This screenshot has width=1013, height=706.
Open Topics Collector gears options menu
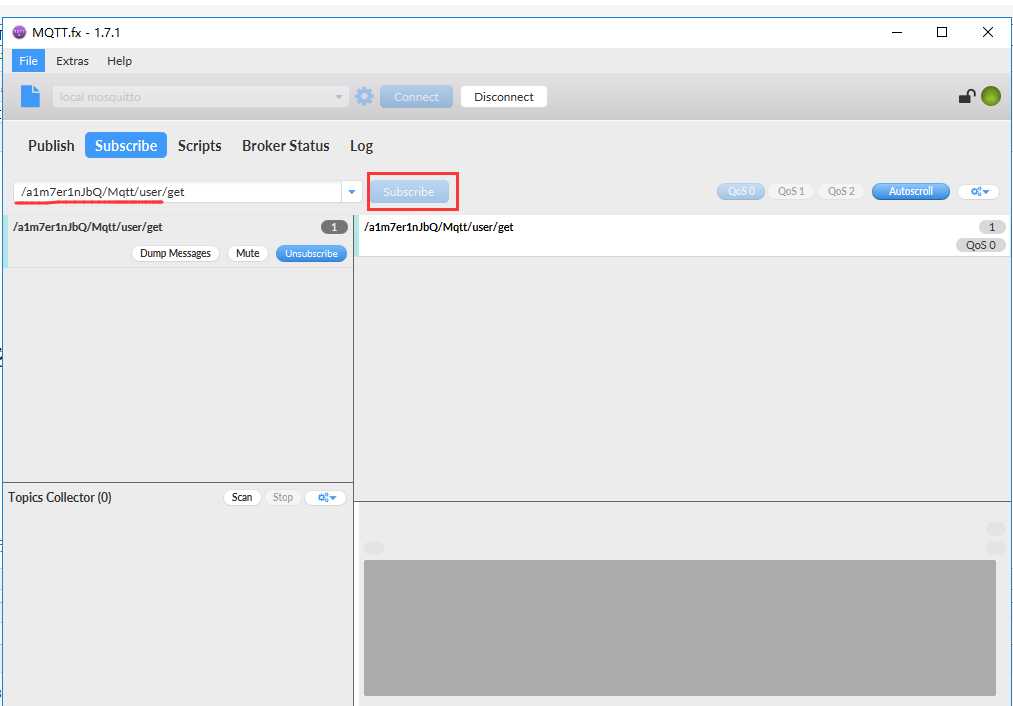[326, 497]
